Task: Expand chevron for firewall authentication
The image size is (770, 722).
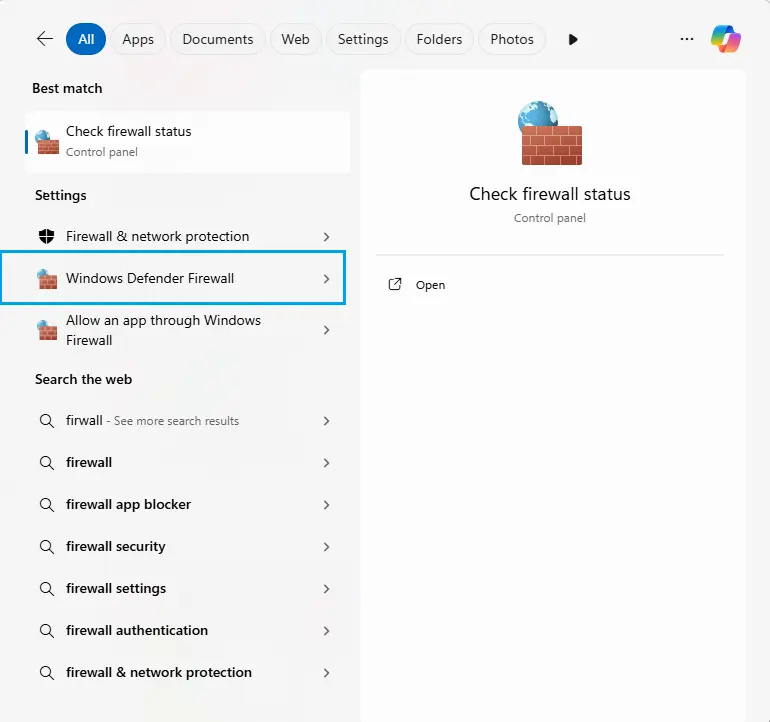Action: pos(326,631)
